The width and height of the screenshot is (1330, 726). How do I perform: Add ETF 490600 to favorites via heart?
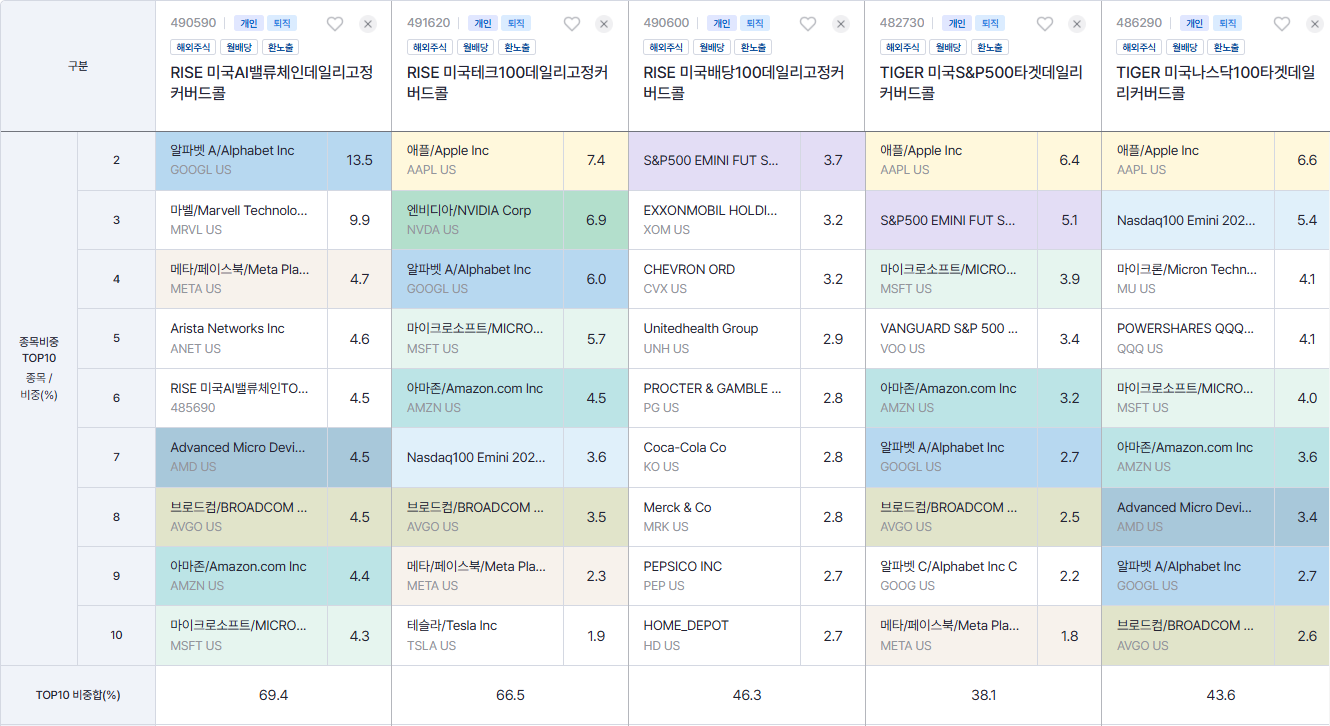808,24
